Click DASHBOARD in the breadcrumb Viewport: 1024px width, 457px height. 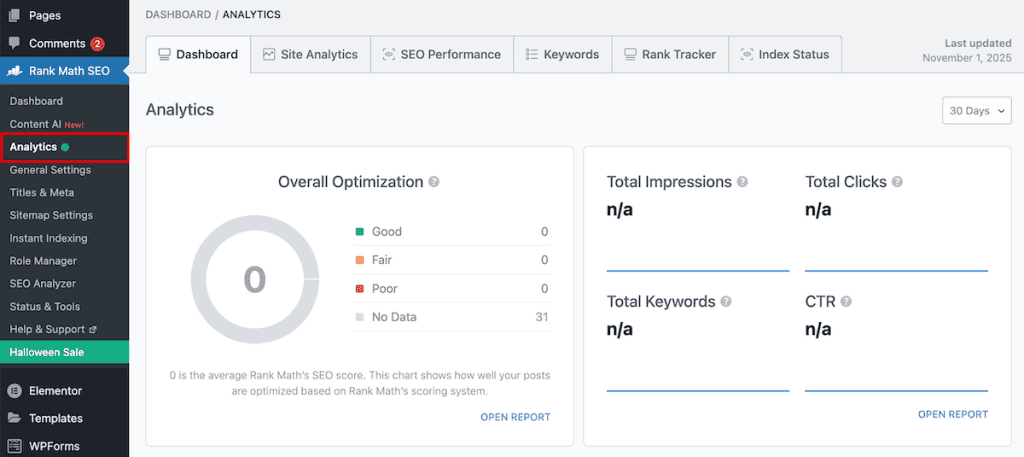tap(176, 14)
